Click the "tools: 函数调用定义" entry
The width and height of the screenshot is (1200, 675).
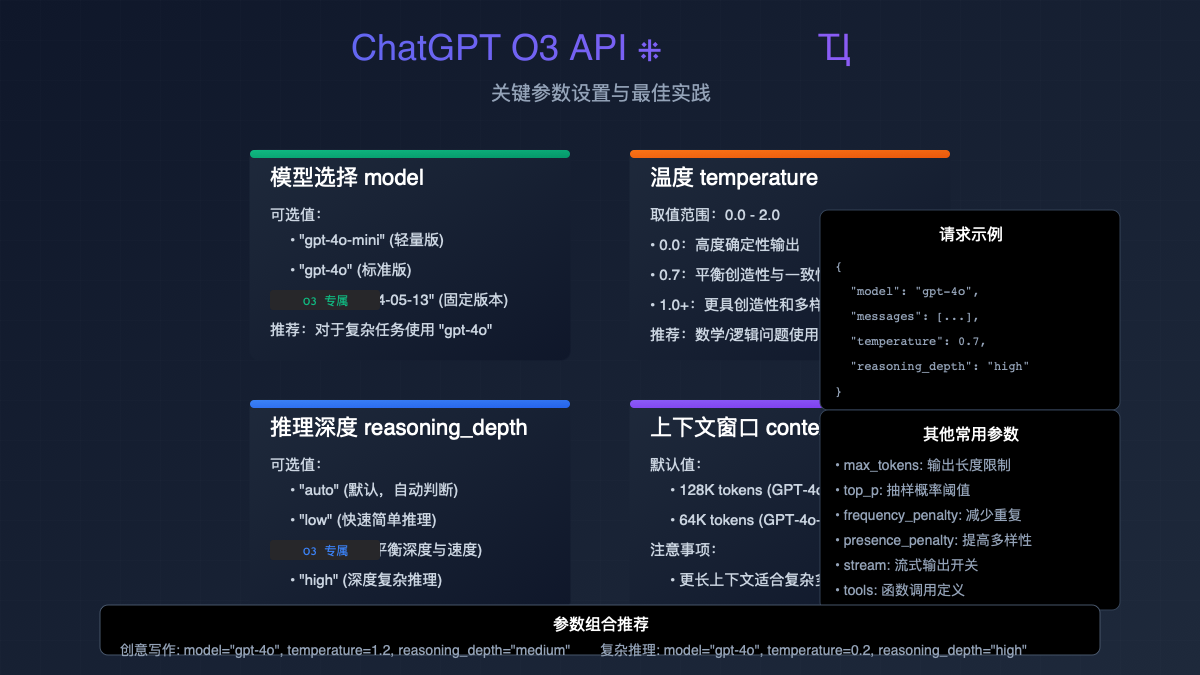(x=899, y=590)
